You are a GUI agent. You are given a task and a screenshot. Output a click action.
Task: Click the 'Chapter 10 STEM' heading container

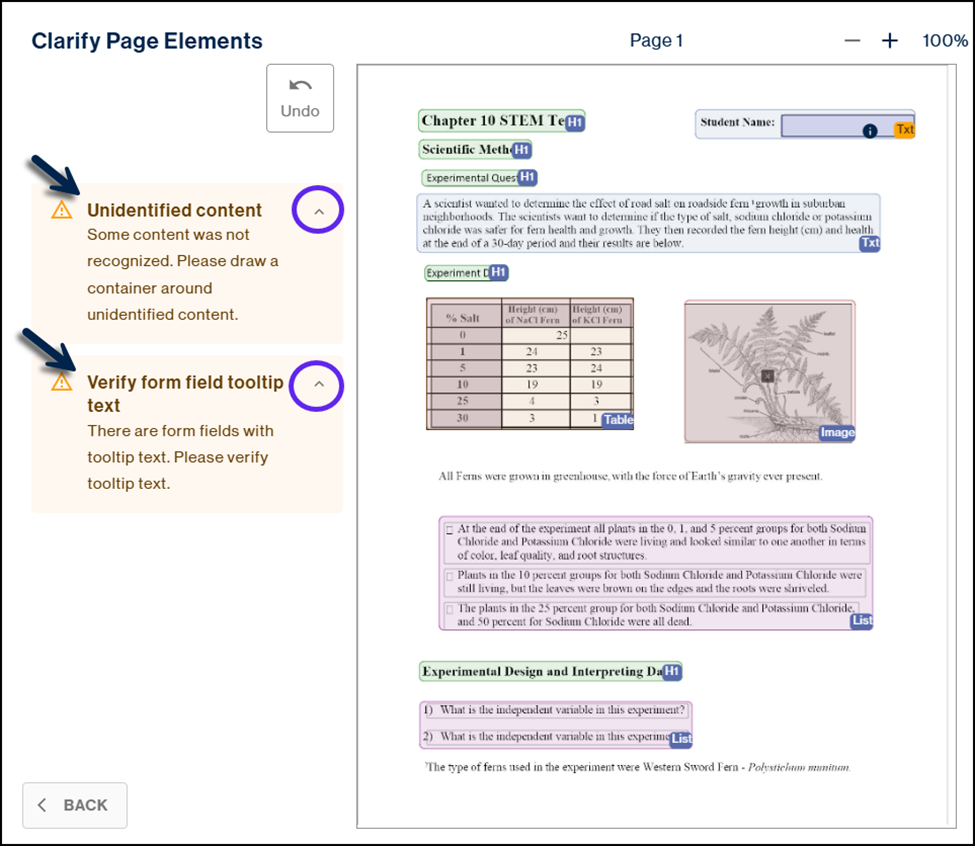click(501, 121)
